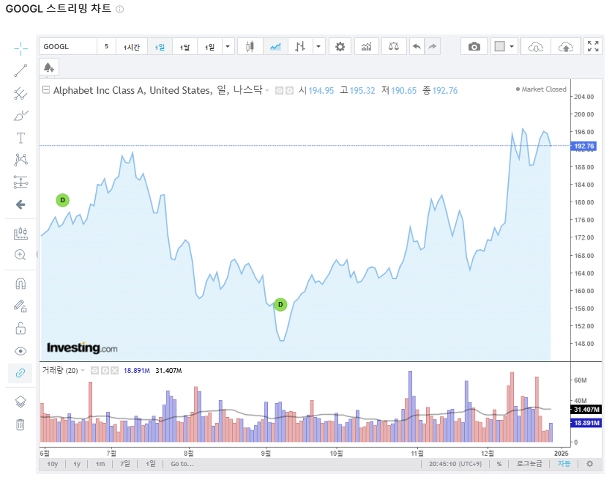
Task: Expand dropdown arrow beside 거래량 (20)
Action: 83,371
